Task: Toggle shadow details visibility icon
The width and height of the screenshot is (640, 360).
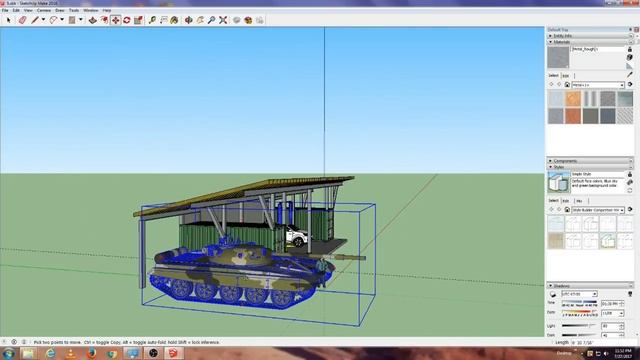Action: coord(630,294)
